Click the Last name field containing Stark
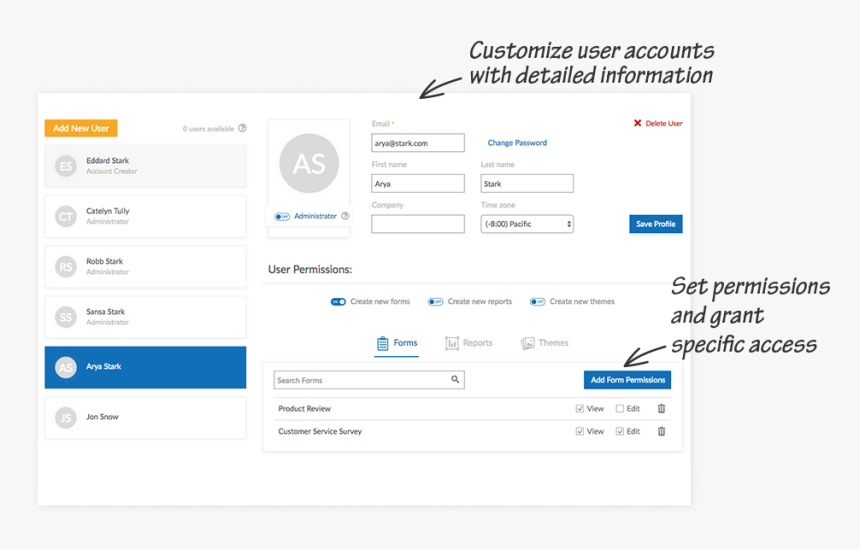This screenshot has width=860, height=549. (x=527, y=183)
